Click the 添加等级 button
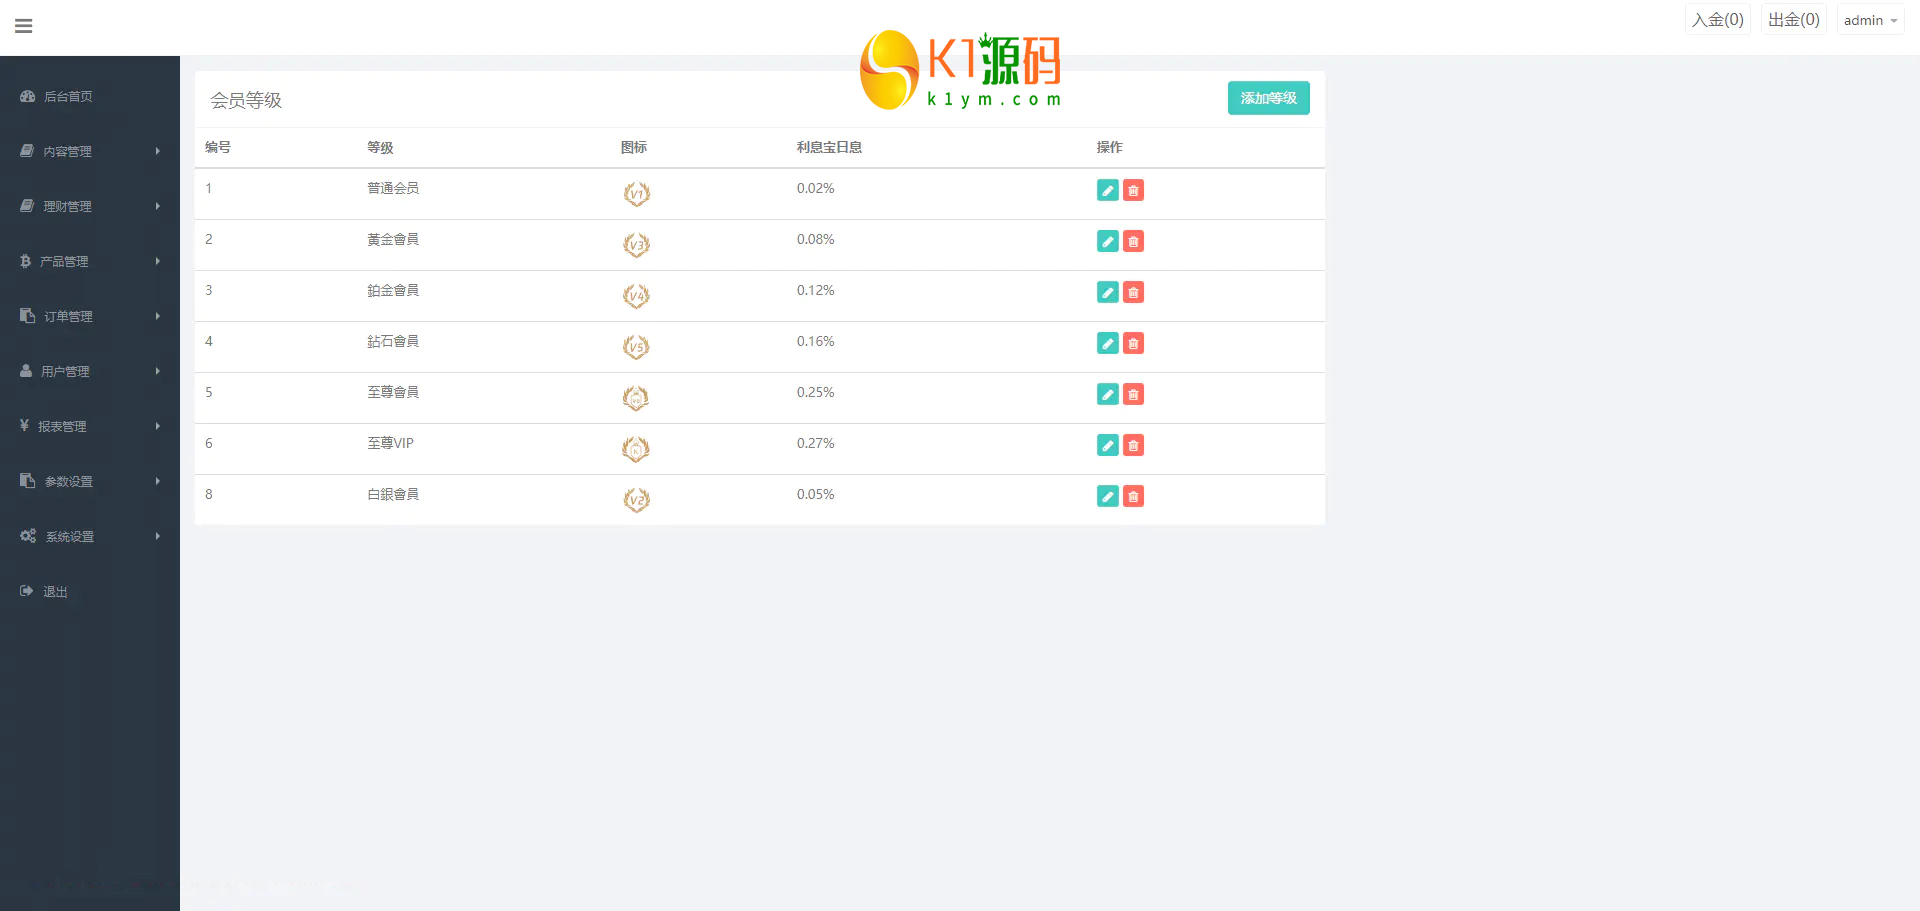 [x=1268, y=98]
